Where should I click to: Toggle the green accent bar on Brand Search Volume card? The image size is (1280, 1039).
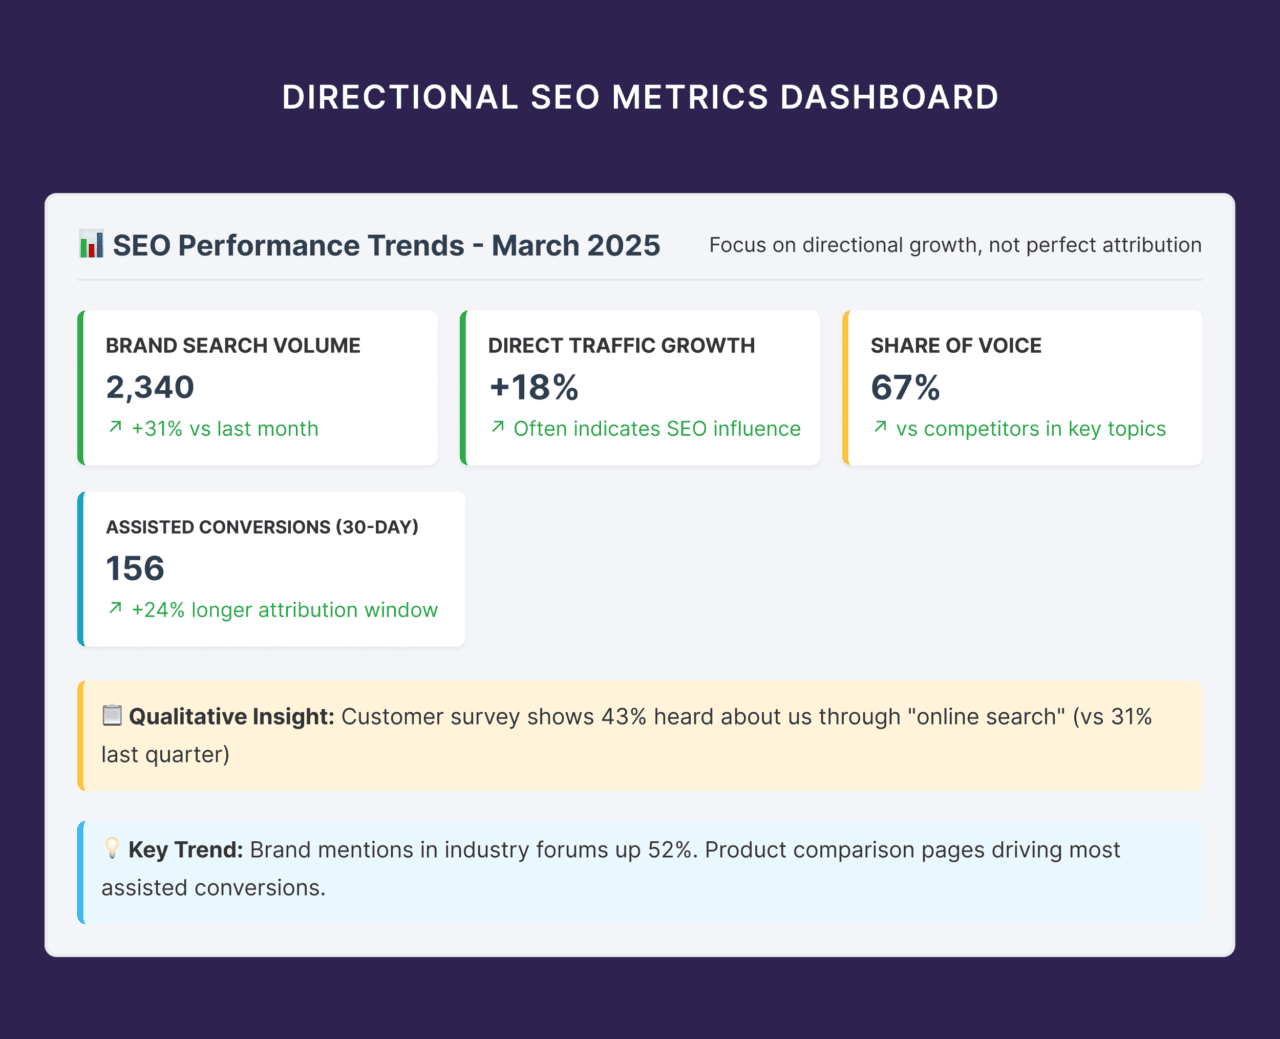80,388
